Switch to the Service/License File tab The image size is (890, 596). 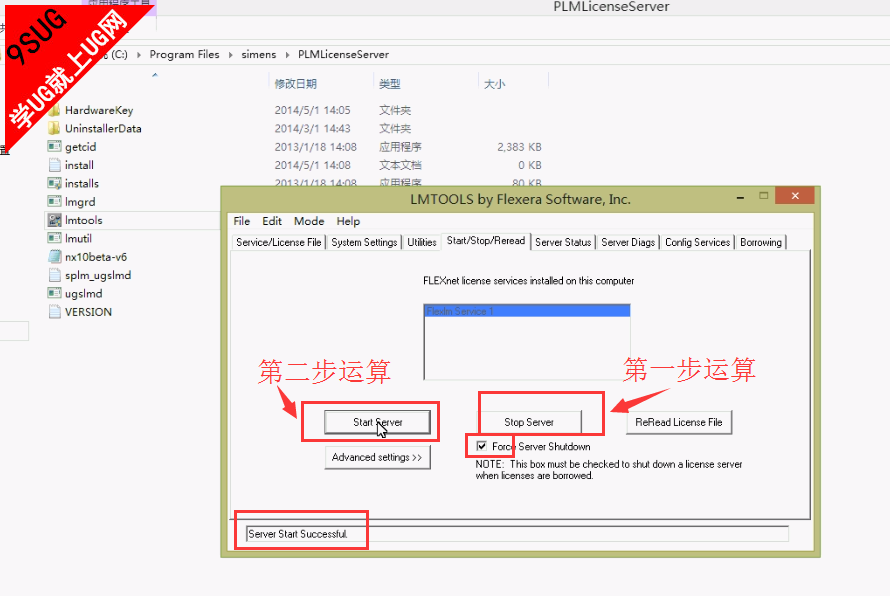pos(279,242)
